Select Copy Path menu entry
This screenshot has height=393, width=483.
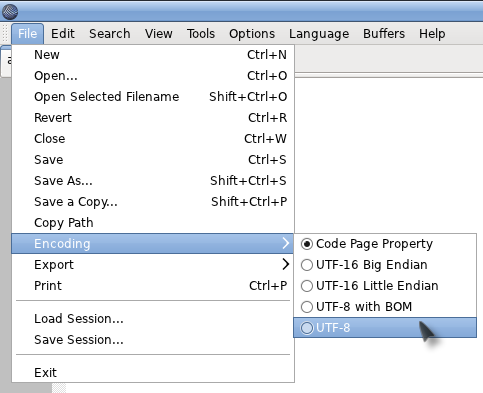pyautogui.click(x=153, y=223)
